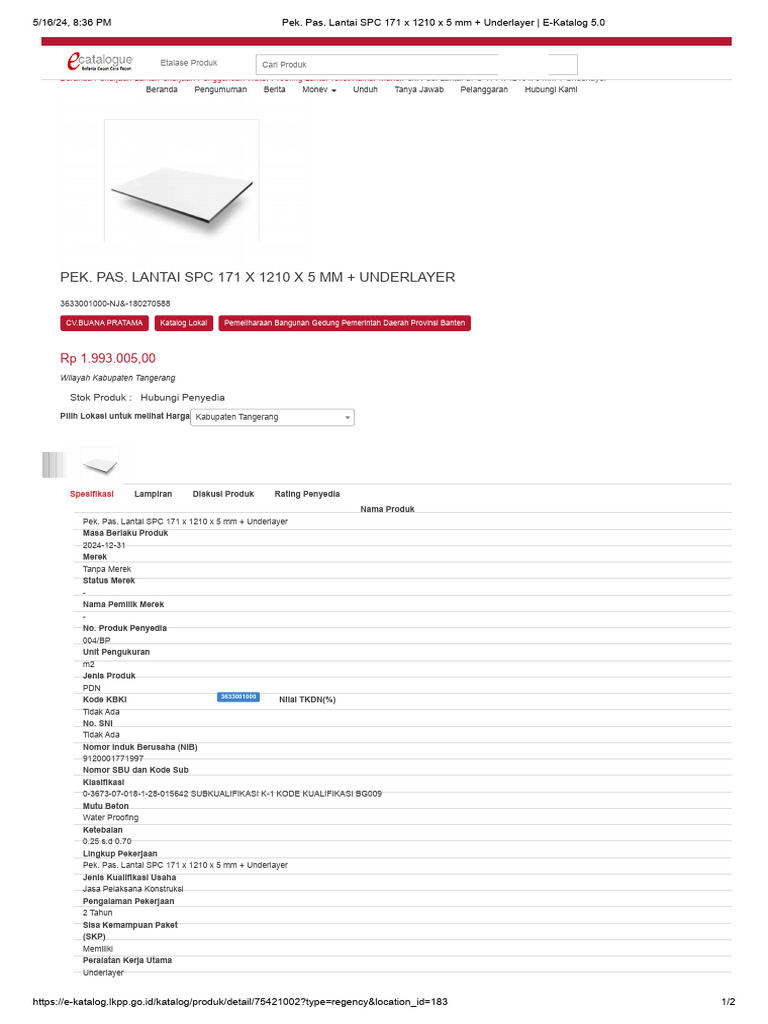Click the Pemeliharaan Bangunan Gedung Banten badge
Viewport: 768px width, 1024px height.
click(x=345, y=323)
